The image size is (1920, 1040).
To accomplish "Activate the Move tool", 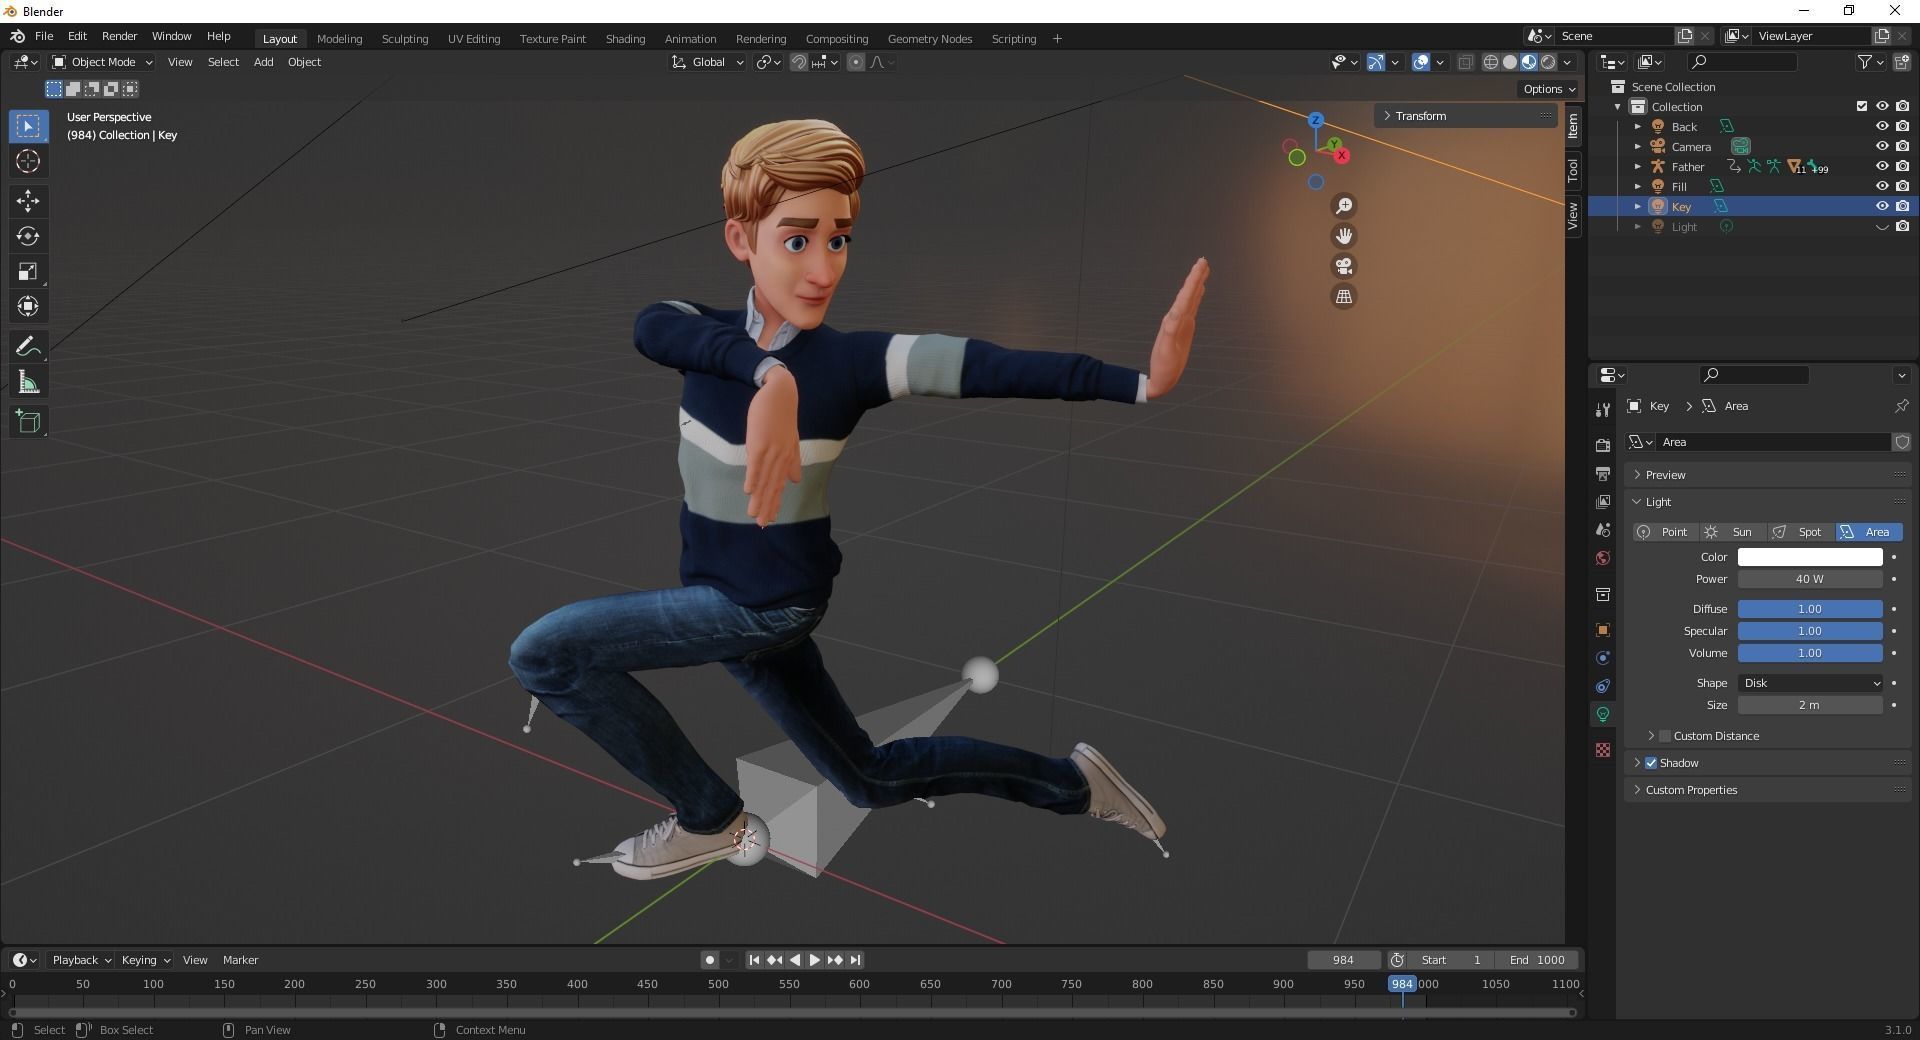I will point(28,201).
